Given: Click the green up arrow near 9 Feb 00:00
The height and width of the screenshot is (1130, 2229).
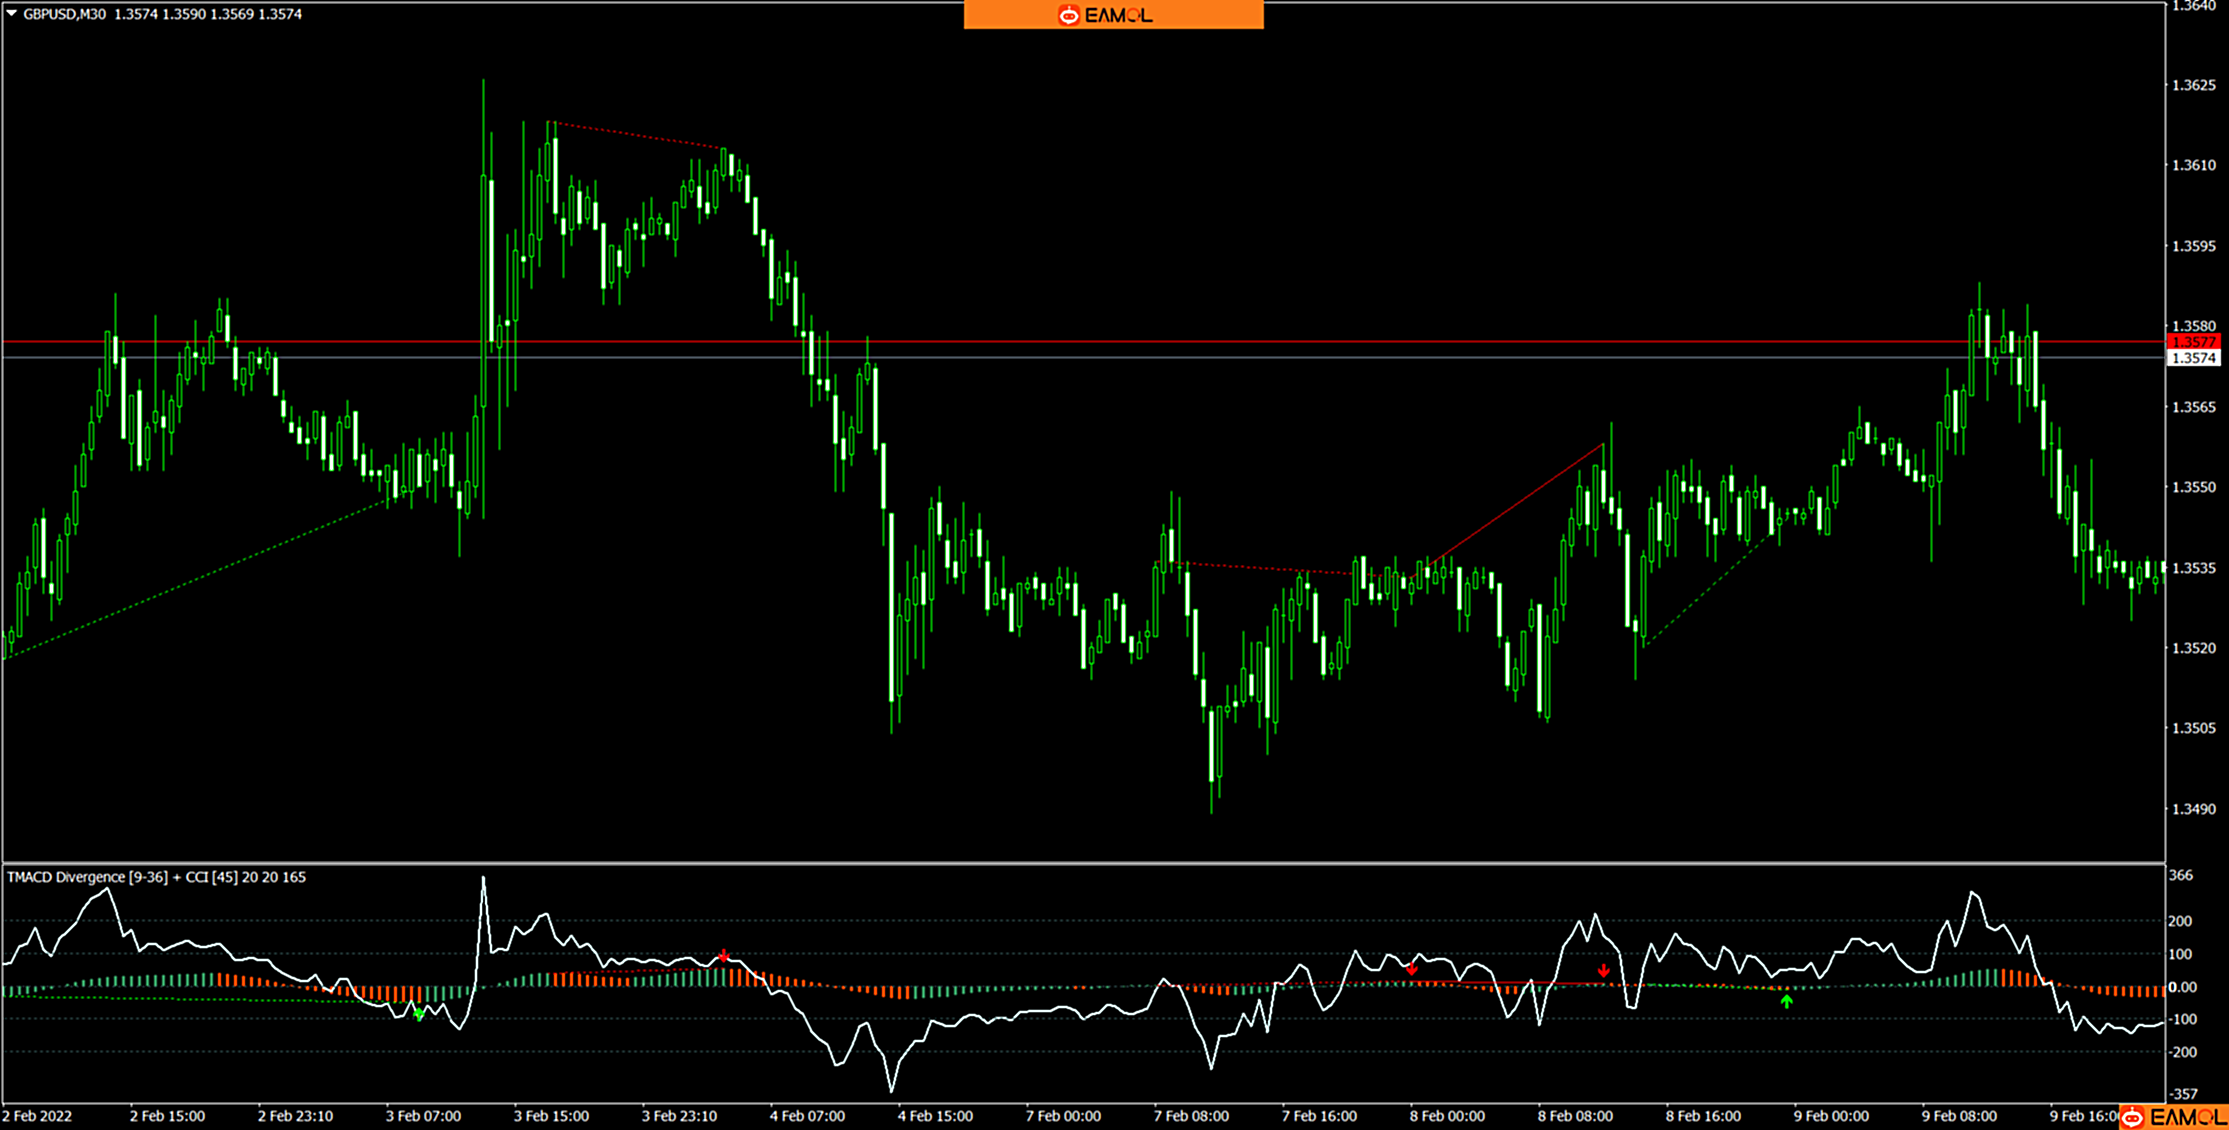Looking at the screenshot, I should pos(1786,1000).
